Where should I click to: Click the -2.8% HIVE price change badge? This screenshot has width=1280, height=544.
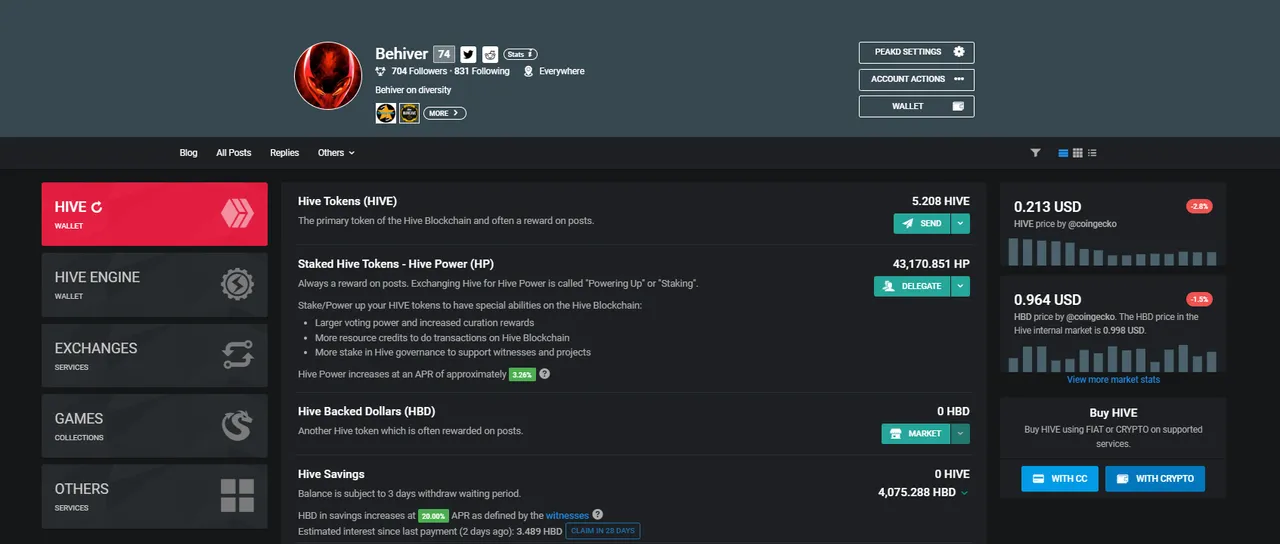click(x=1199, y=206)
